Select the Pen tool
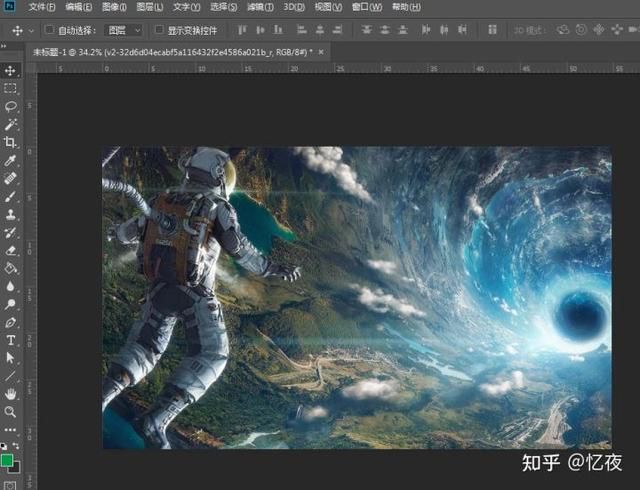 (x=10, y=322)
